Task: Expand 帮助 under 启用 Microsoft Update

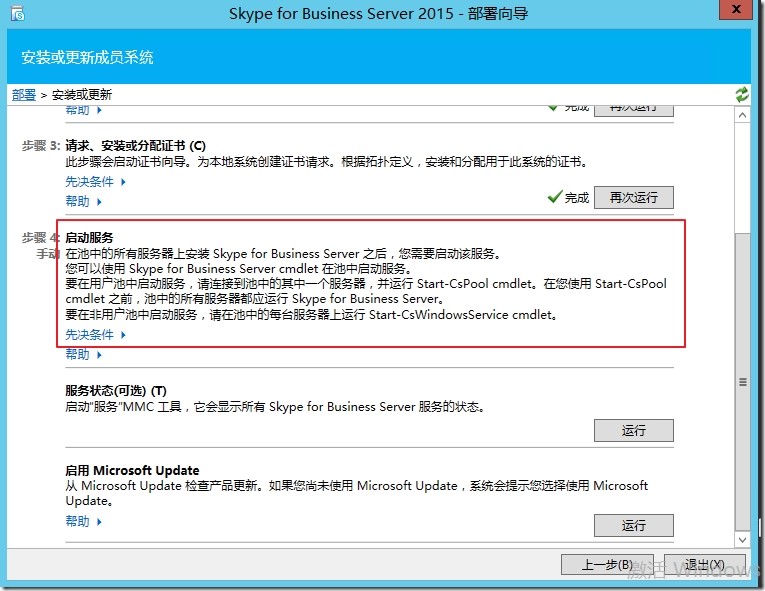Action: pos(83,522)
